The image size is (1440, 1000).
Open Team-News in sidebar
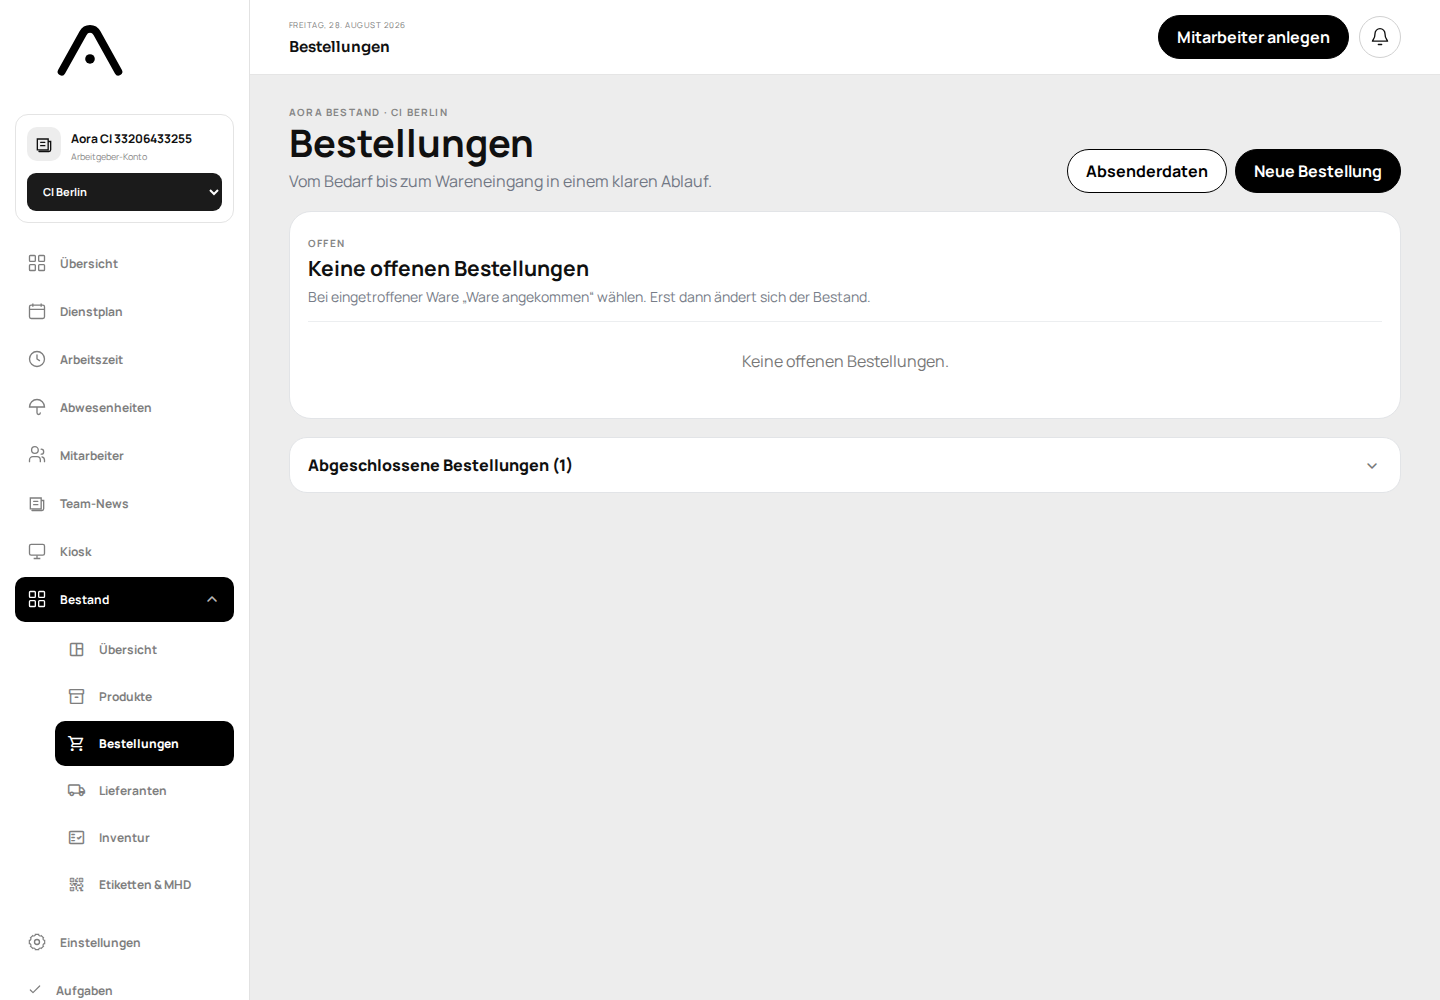click(x=124, y=503)
